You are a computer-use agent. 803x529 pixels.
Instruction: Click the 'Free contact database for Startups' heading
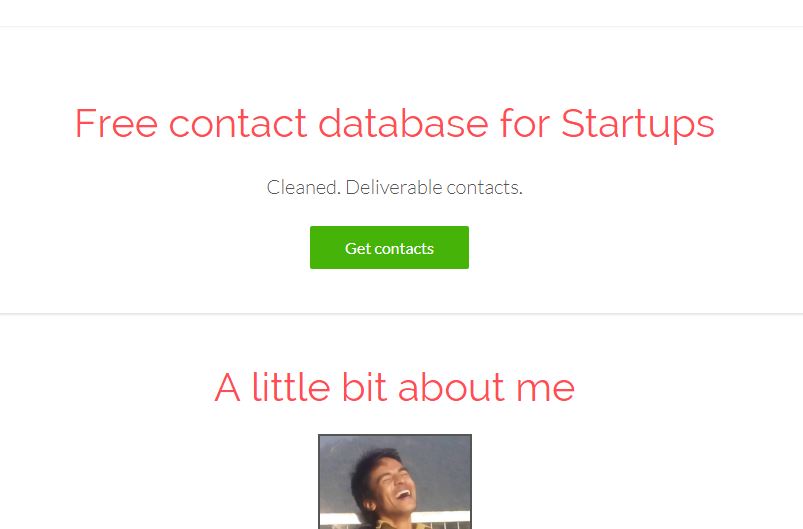pyautogui.click(x=394, y=124)
